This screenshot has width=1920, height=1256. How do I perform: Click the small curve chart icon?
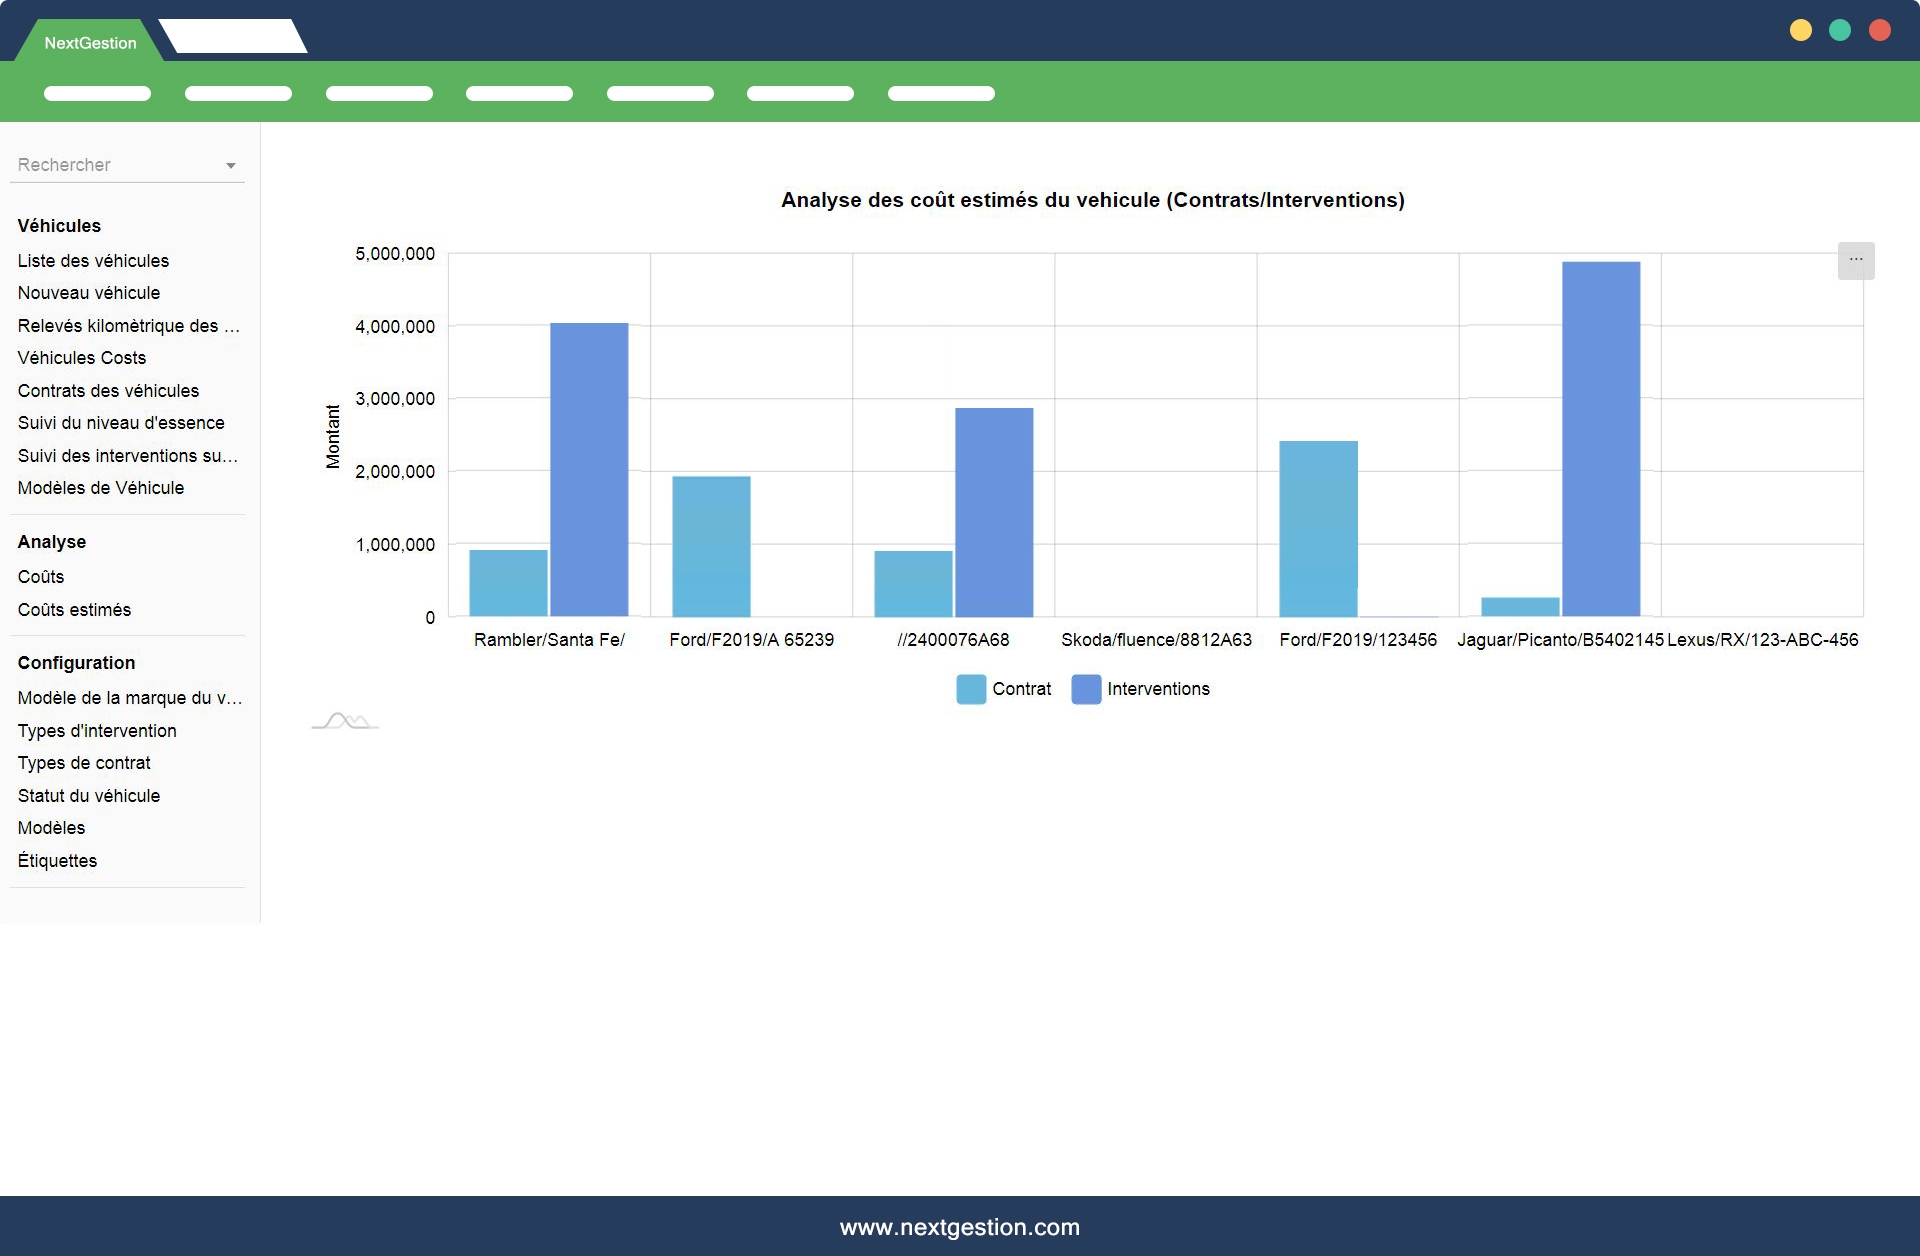(345, 720)
